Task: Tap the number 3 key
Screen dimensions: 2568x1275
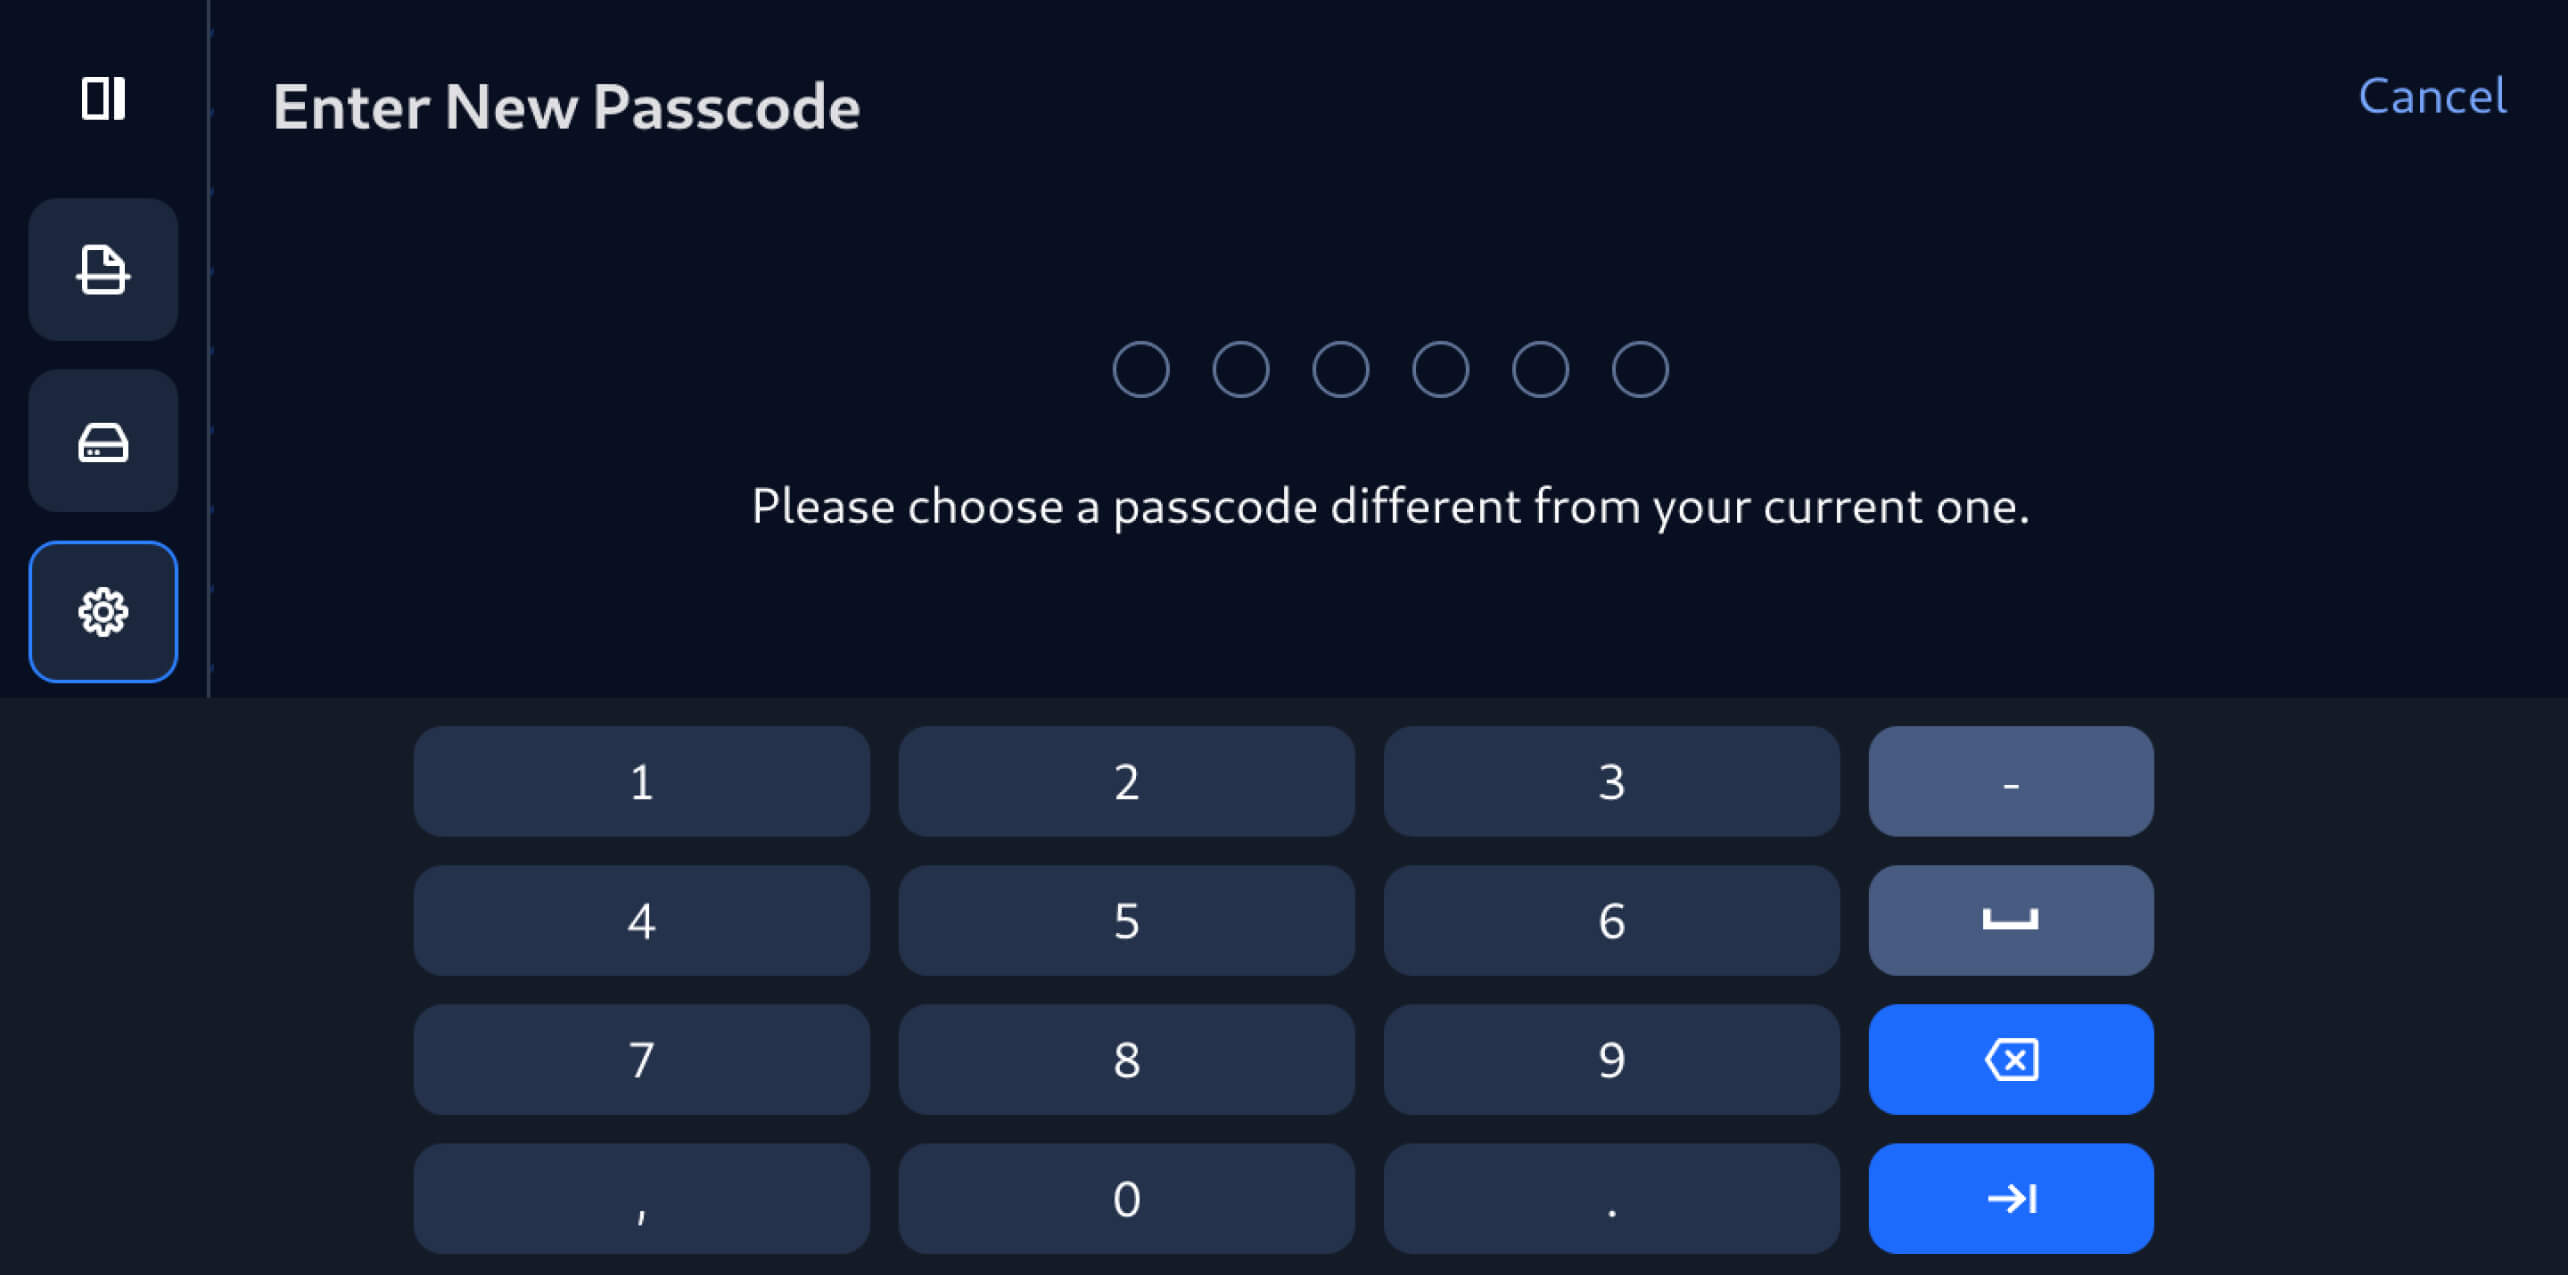Action: [1611, 781]
